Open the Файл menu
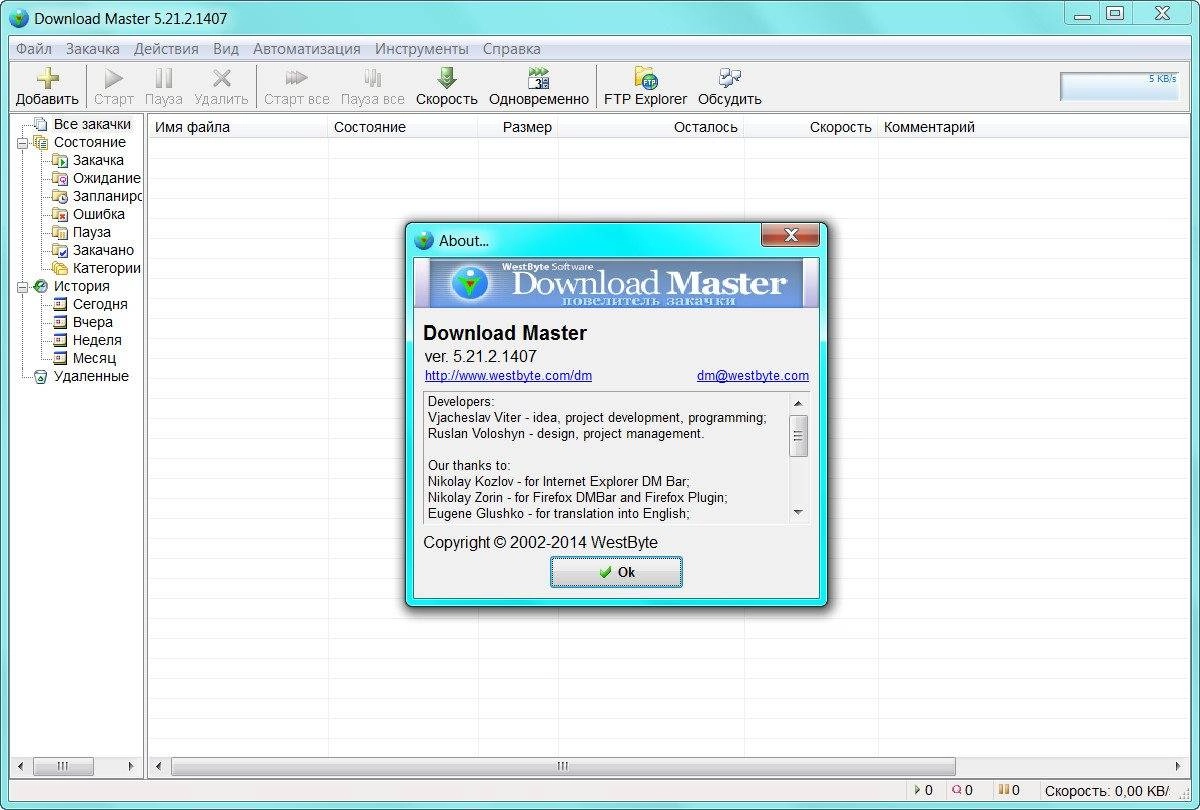This screenshot has width=1200, height=810. tap(34, 48)
